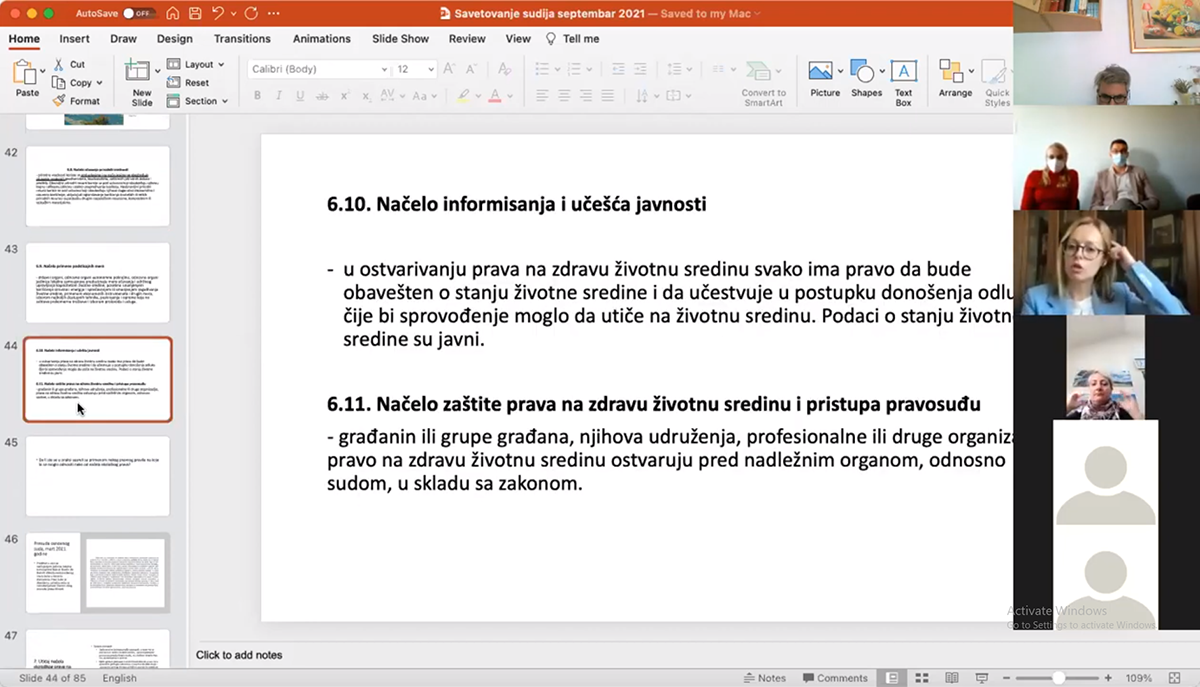This screenshot has height=687, width=1200.
Task: Decrease font size with small A icon
Action: click(471, 69)
